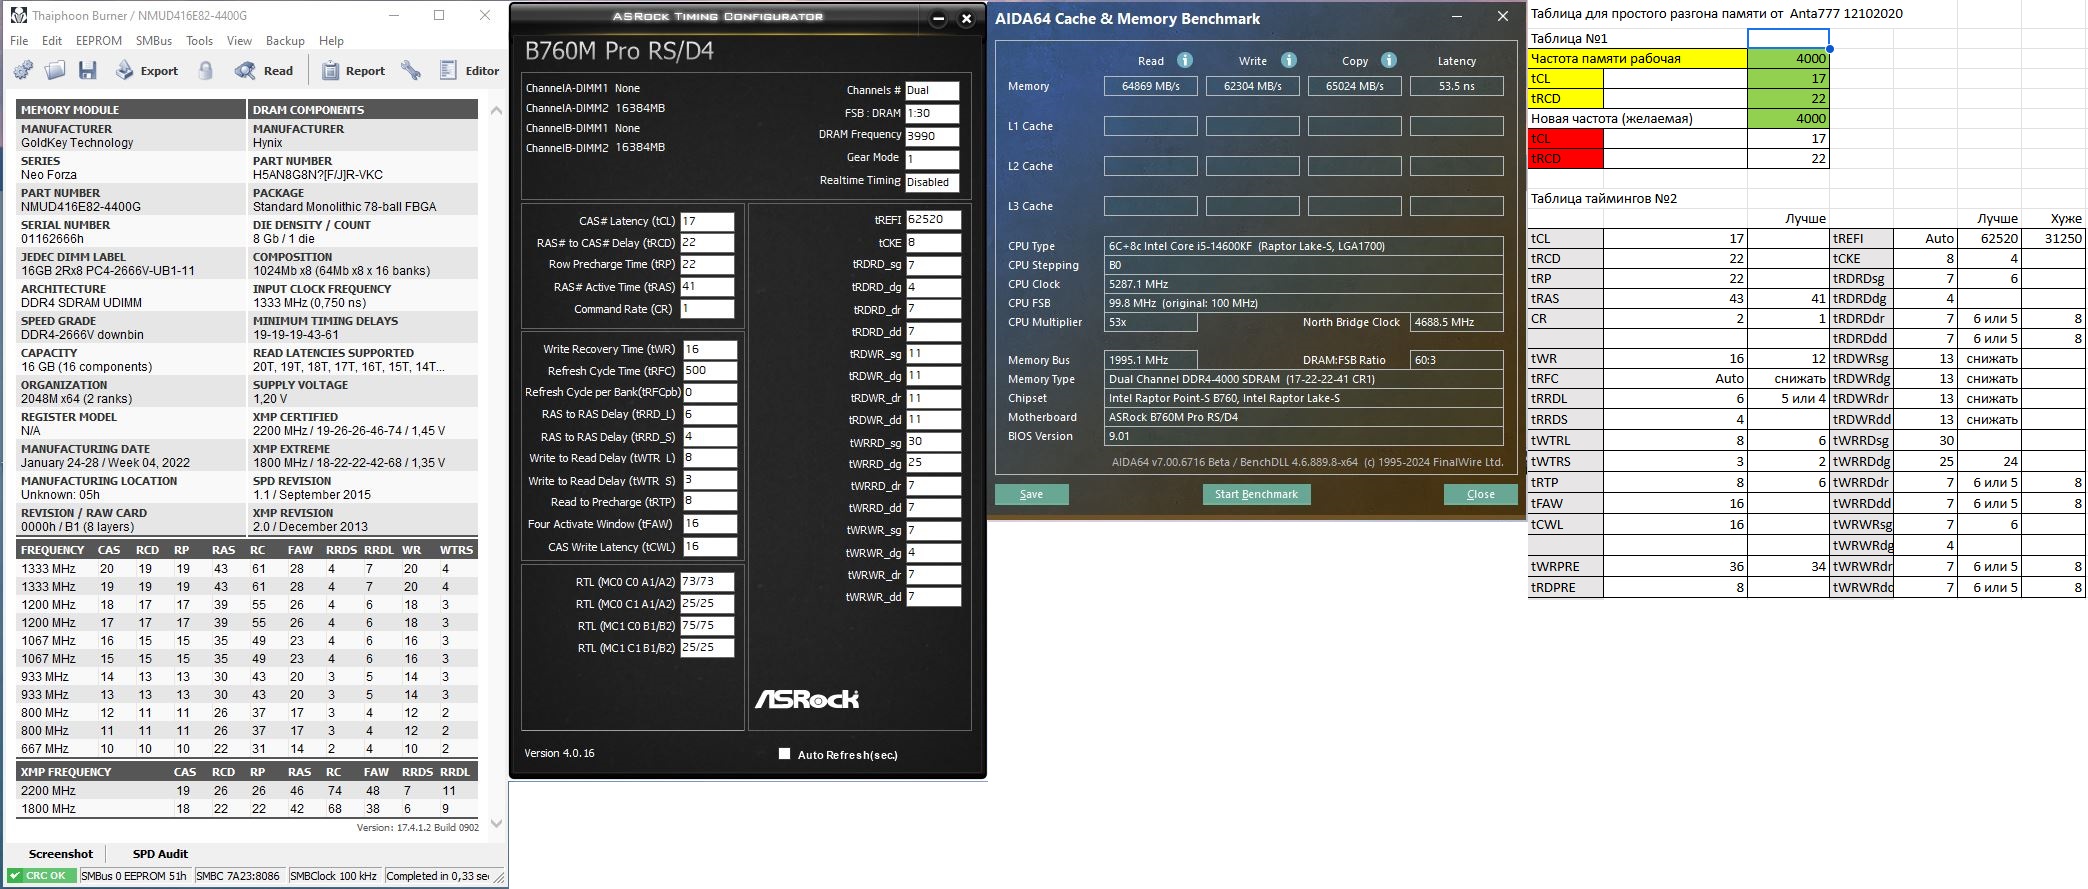Viewport: 2088px width, 889px height.
Task: Click the scroll-down arrow in Thaiphoon panel
Action: tap(496, 824)
